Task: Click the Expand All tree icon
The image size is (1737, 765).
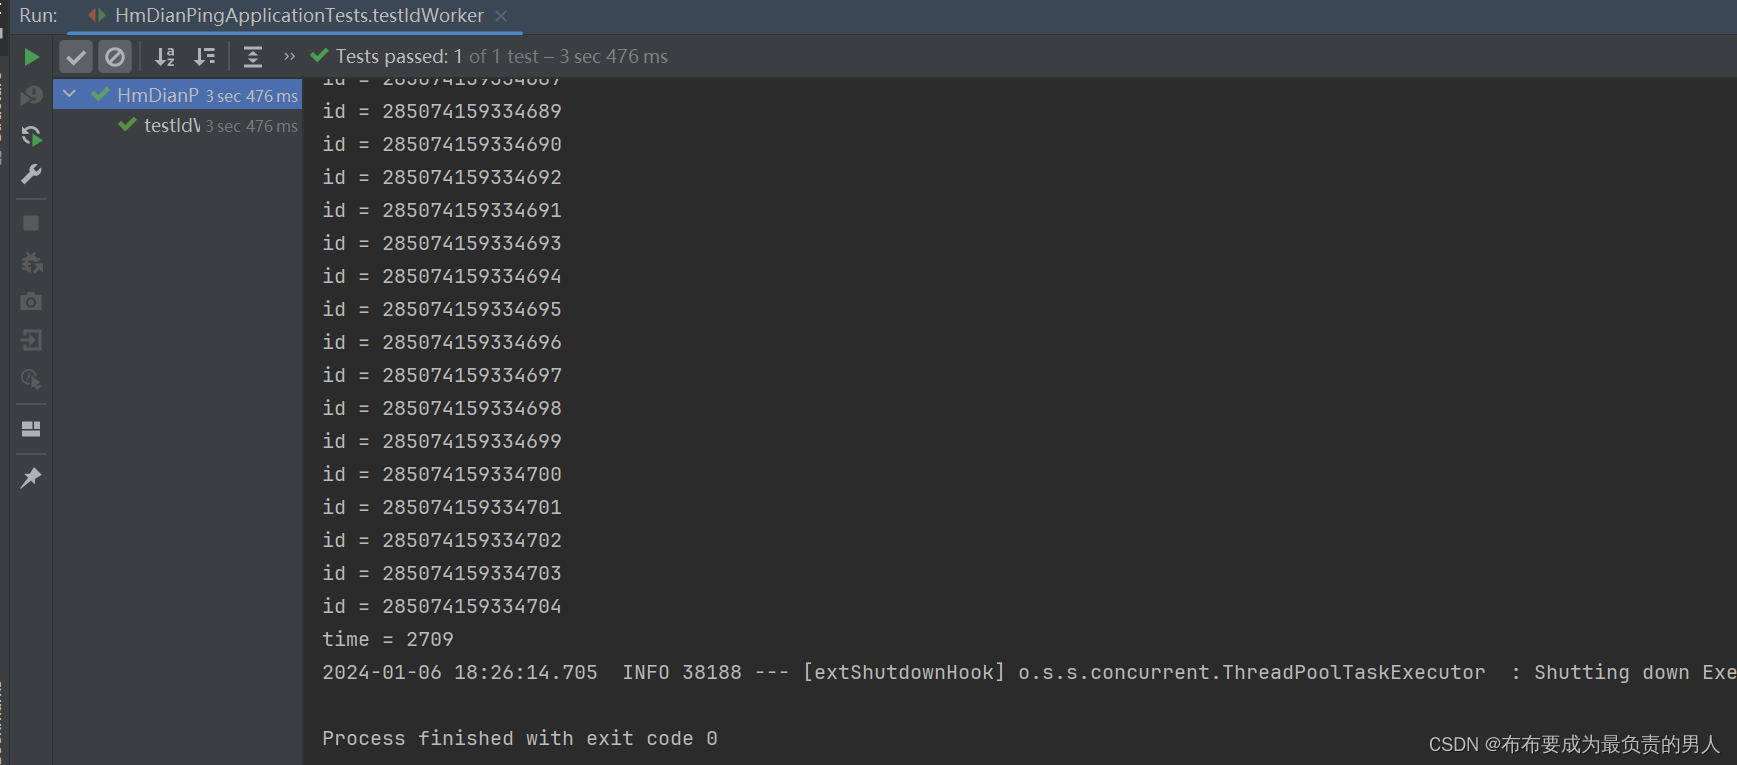Action: click(253, 57)
